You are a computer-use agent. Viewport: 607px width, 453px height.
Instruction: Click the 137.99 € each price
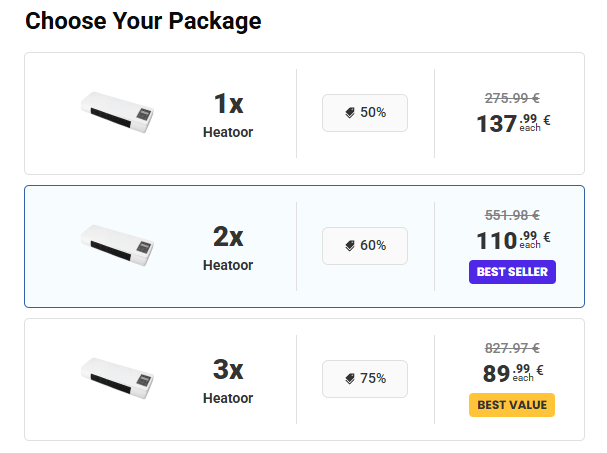512,124
